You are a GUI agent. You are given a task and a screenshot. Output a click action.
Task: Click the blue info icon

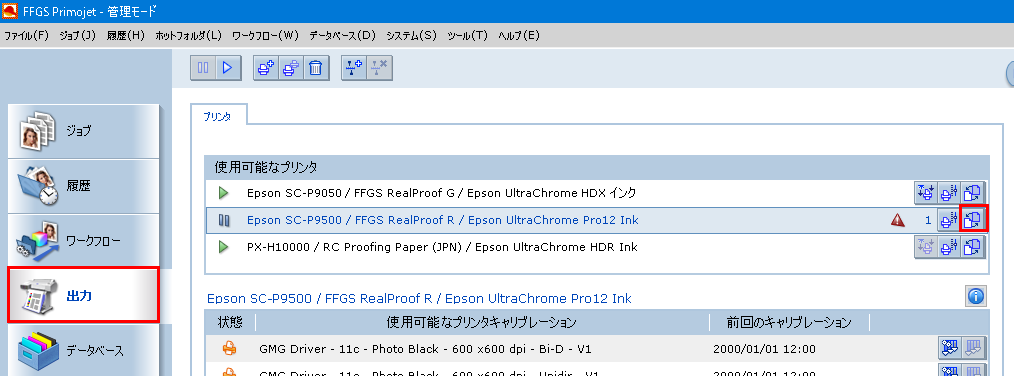click(976, 296)
